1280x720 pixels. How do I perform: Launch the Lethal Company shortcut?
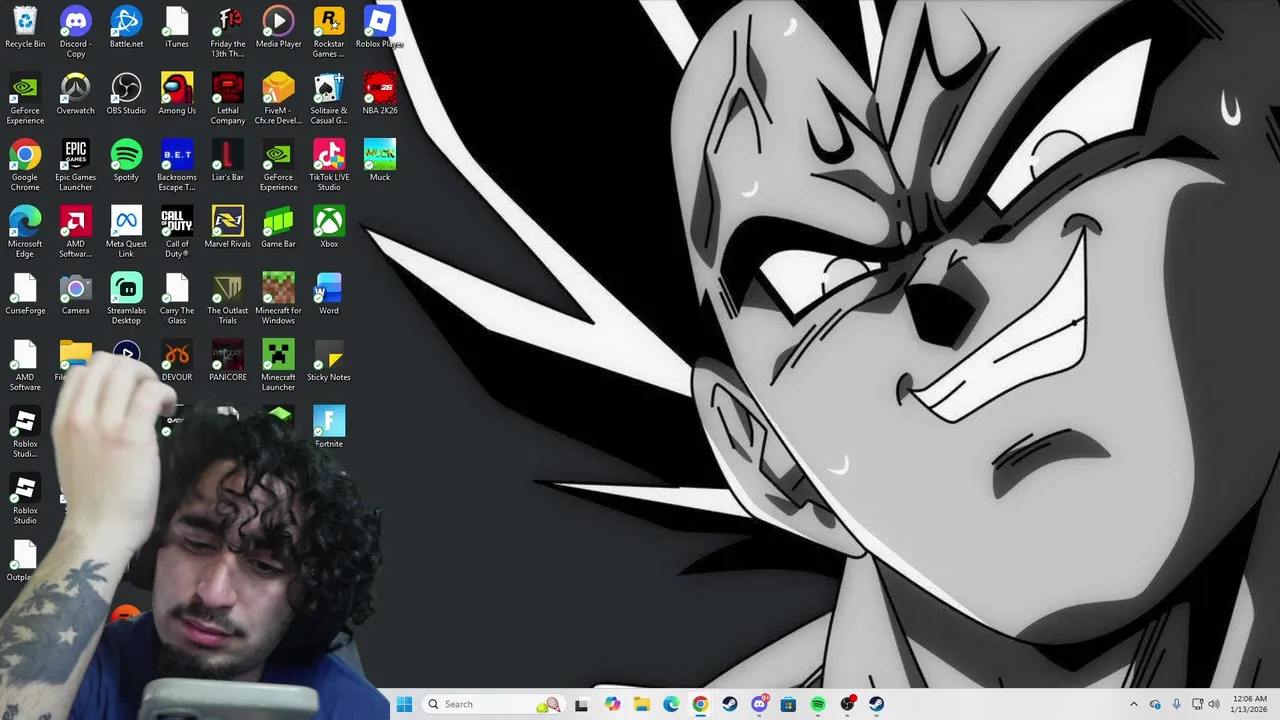tap(228, 99)
